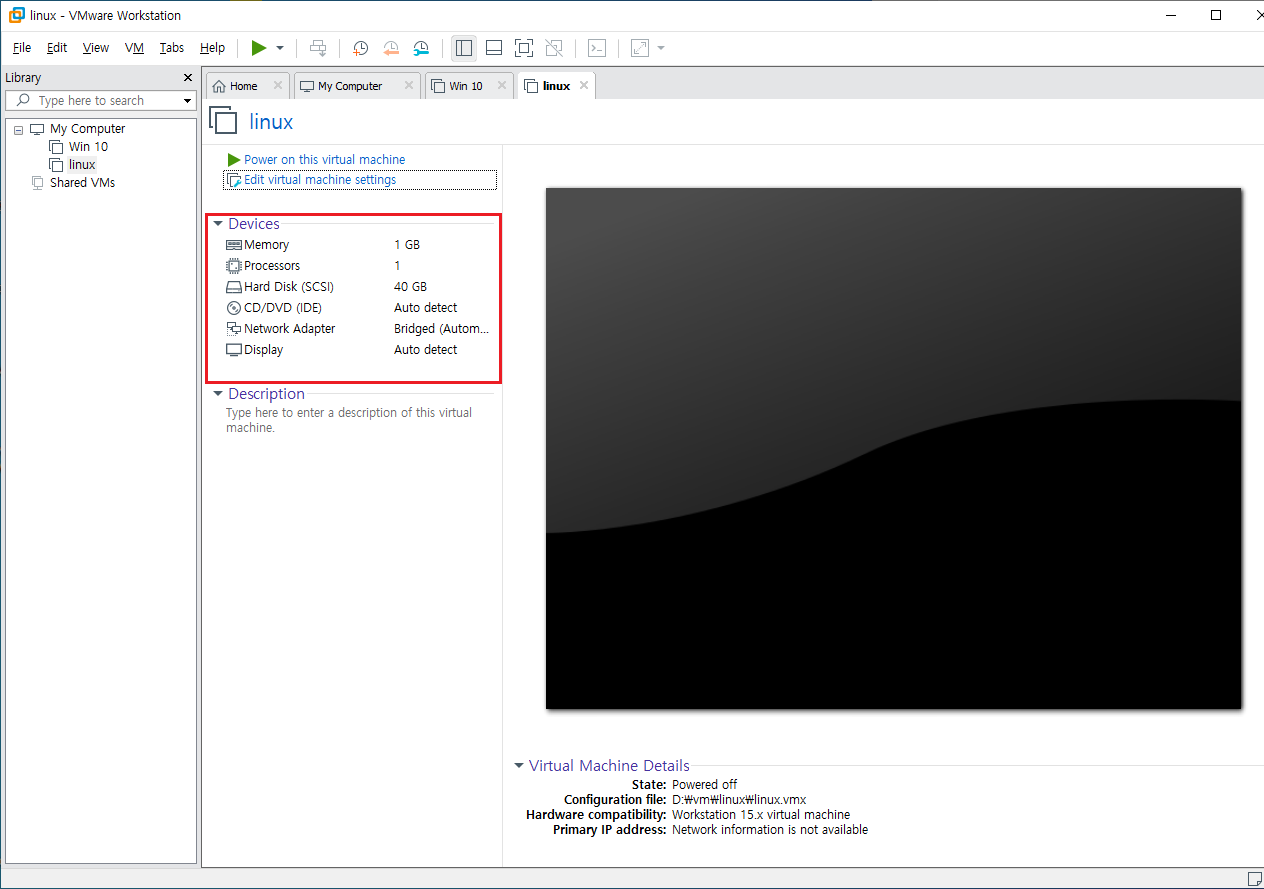This screenshot has height=889, width=1264.
Task: Open the Snapshot Manager wrench-clock icon
Action: [421, 48]
